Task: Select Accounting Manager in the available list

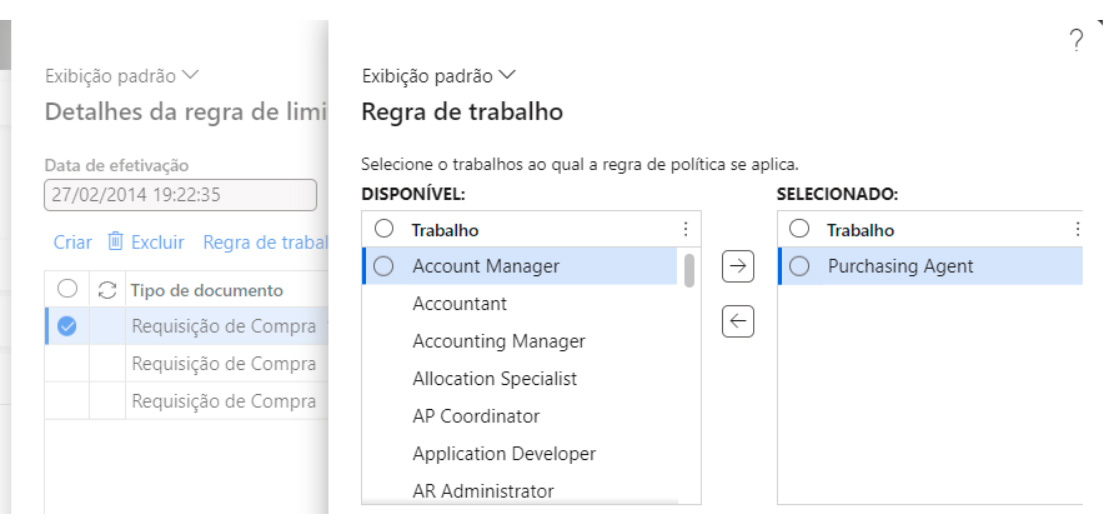Action: [x=498, y=341]
